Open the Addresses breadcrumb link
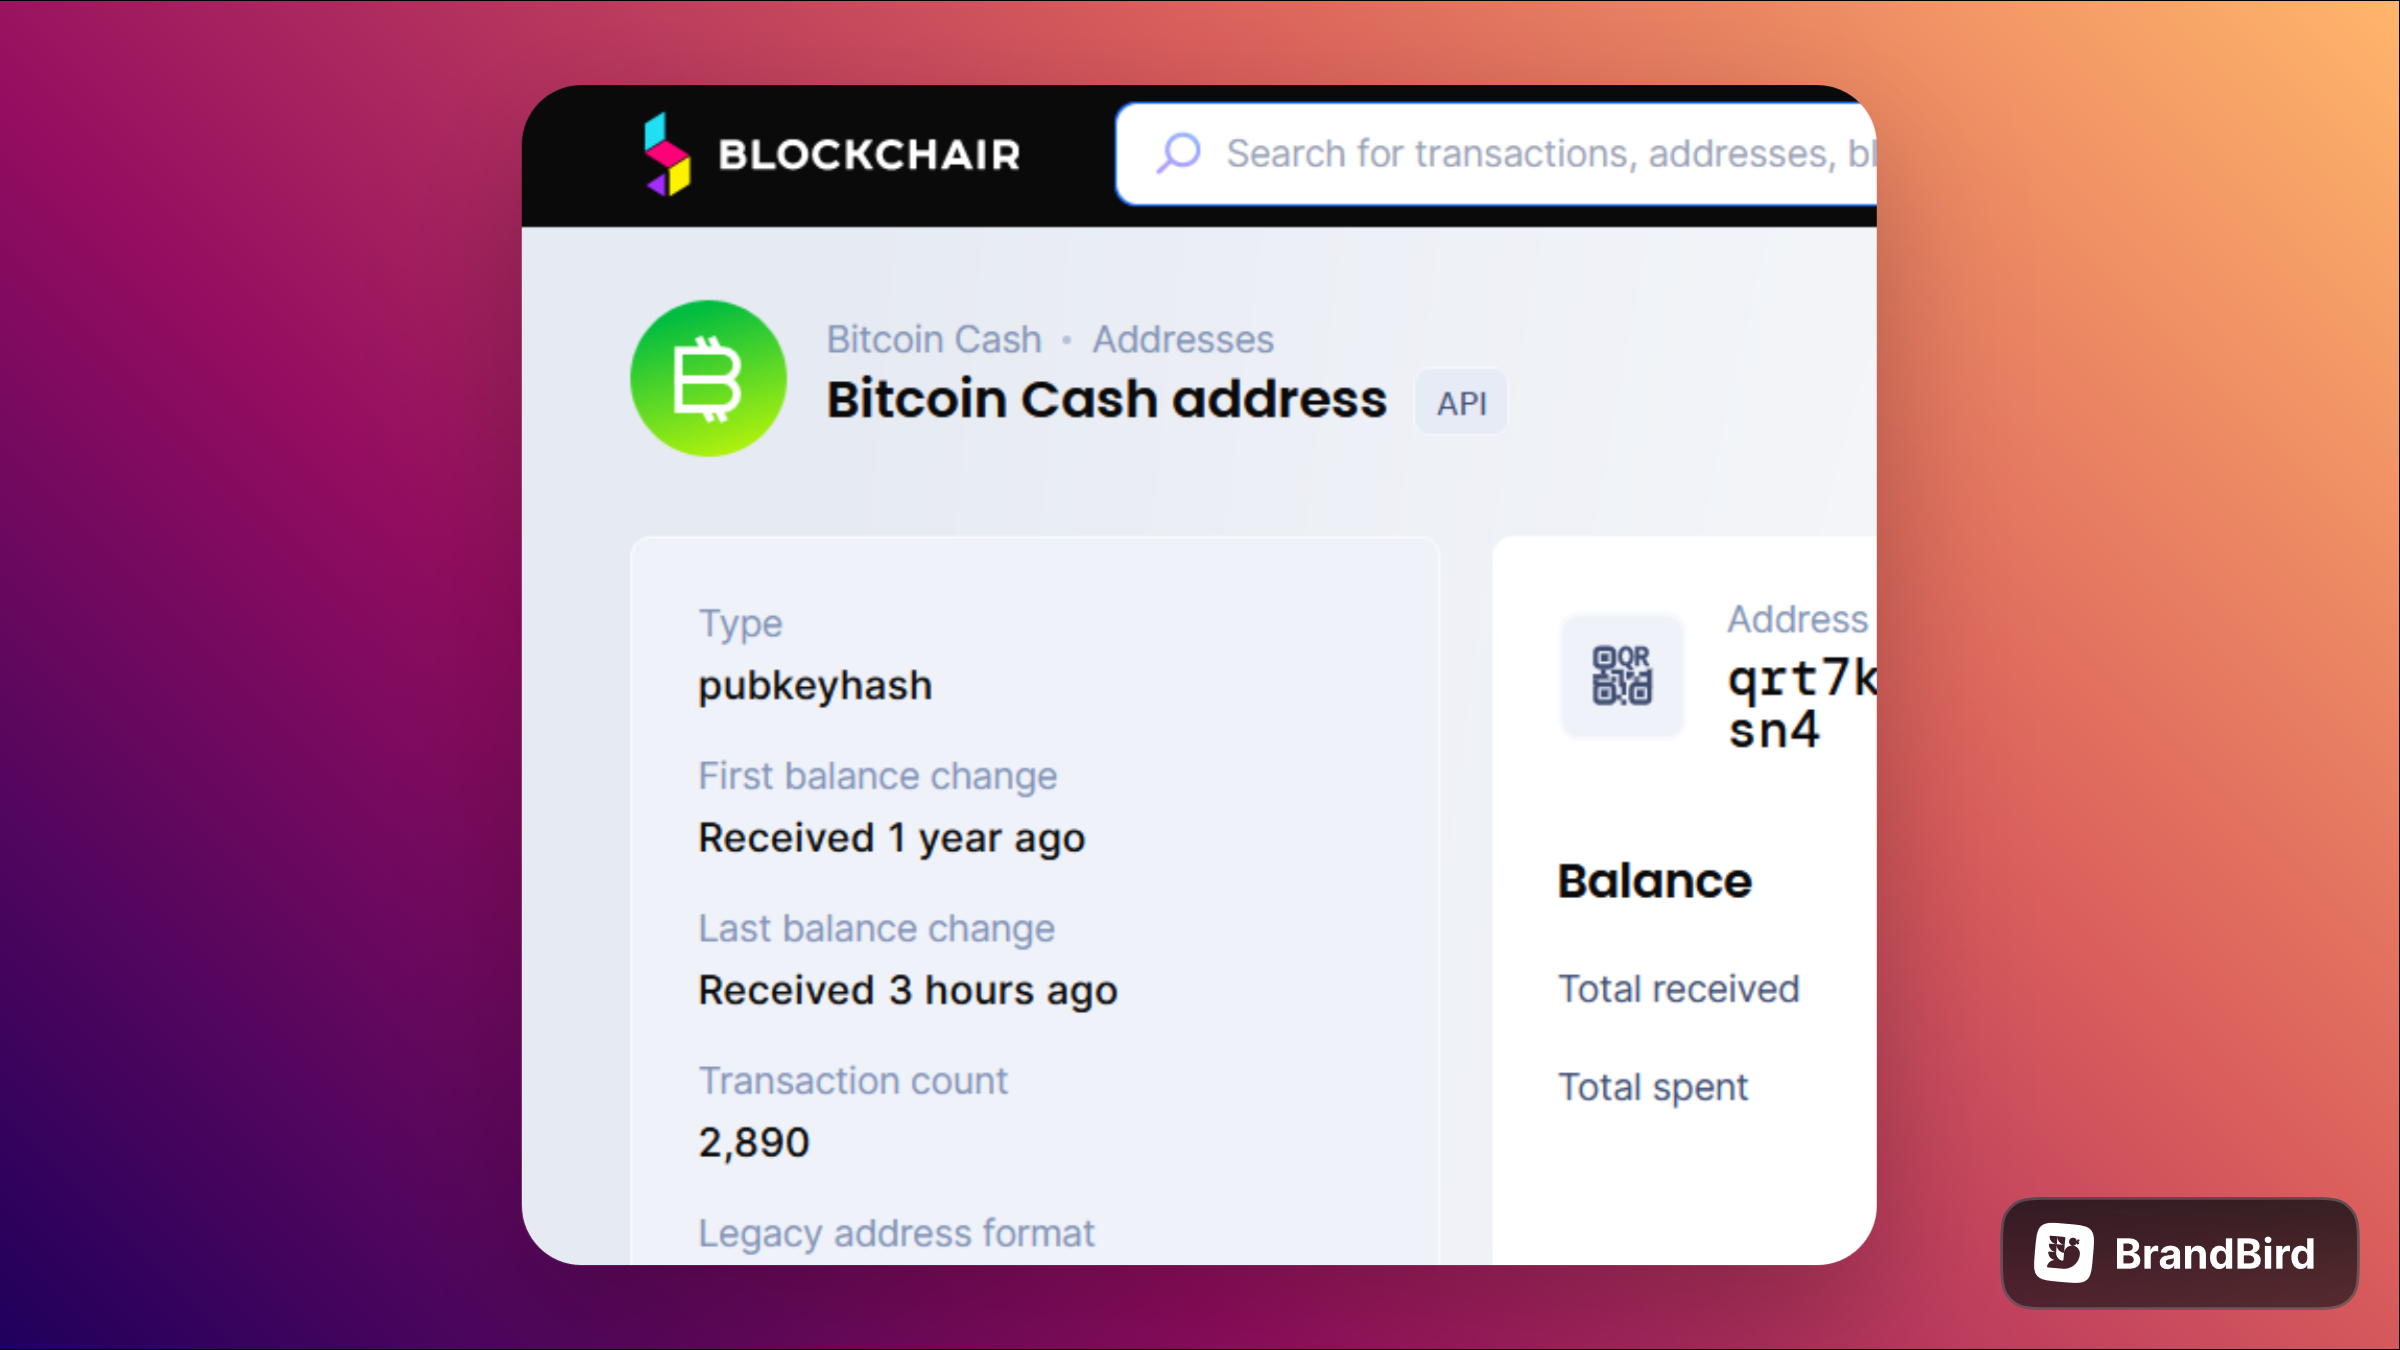 (x=1183, y=340)
